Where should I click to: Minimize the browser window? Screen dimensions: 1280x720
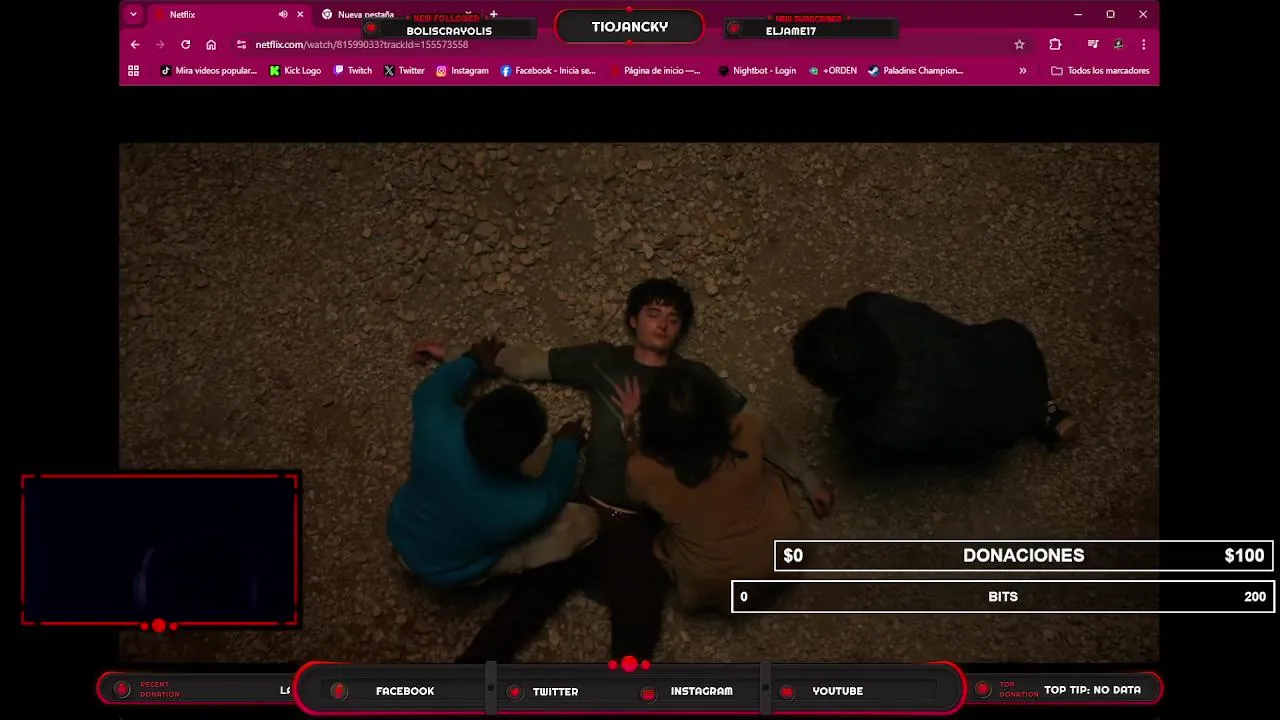pyautogui.click(x=1078, y=14)
